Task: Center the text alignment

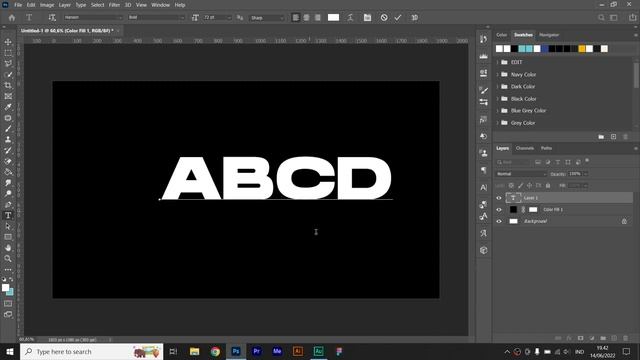Action: click(x=307, y=18)
